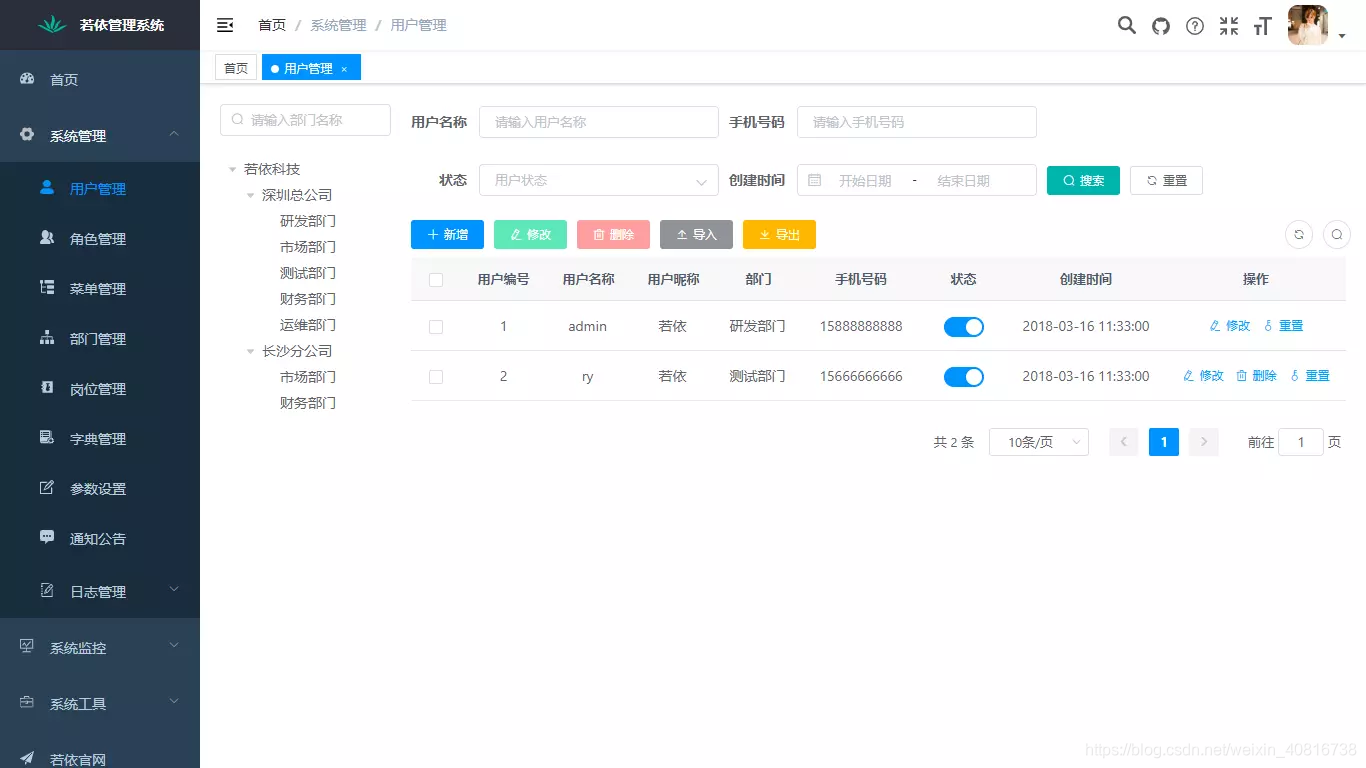Click the search magnifier icon in the header
The image size is (1366, 768).
coord(1126,26)
